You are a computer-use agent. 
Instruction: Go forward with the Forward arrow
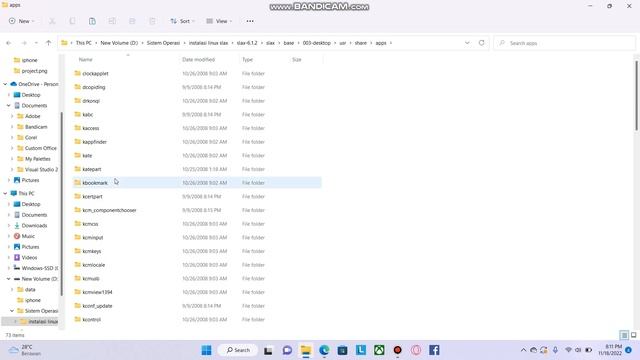click(x=24, y=43)
